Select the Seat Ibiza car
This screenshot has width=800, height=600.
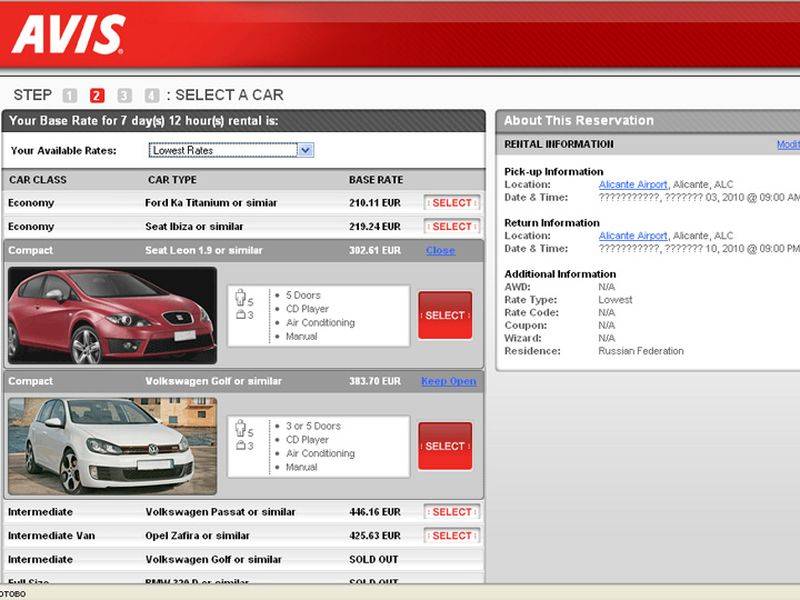tap(452, 226)
